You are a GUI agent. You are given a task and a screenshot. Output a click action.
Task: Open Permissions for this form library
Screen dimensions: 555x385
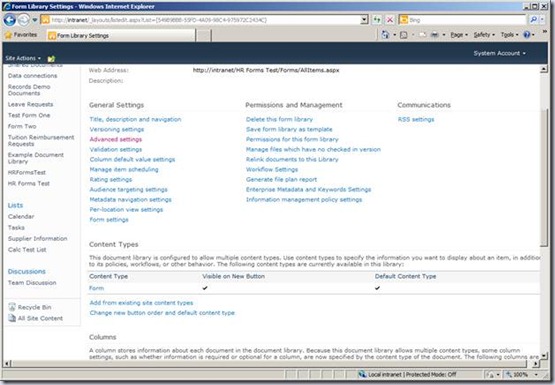tap(292, 139)
